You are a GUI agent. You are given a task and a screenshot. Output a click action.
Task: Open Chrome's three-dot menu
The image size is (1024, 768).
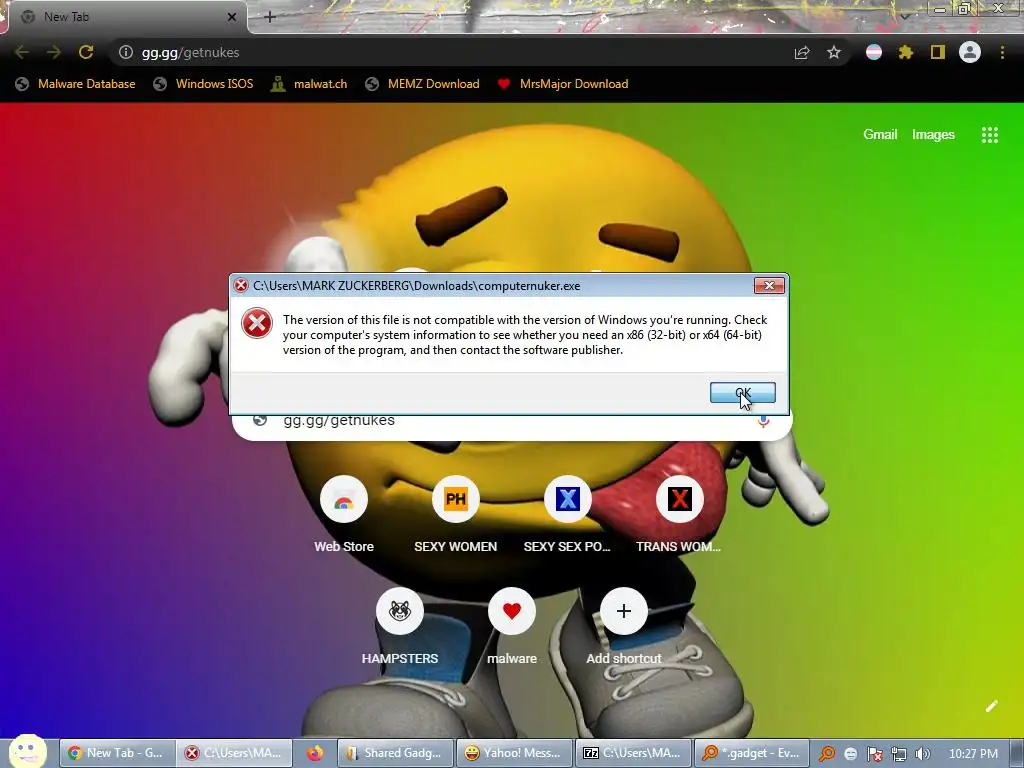(x=1002, y=52)
